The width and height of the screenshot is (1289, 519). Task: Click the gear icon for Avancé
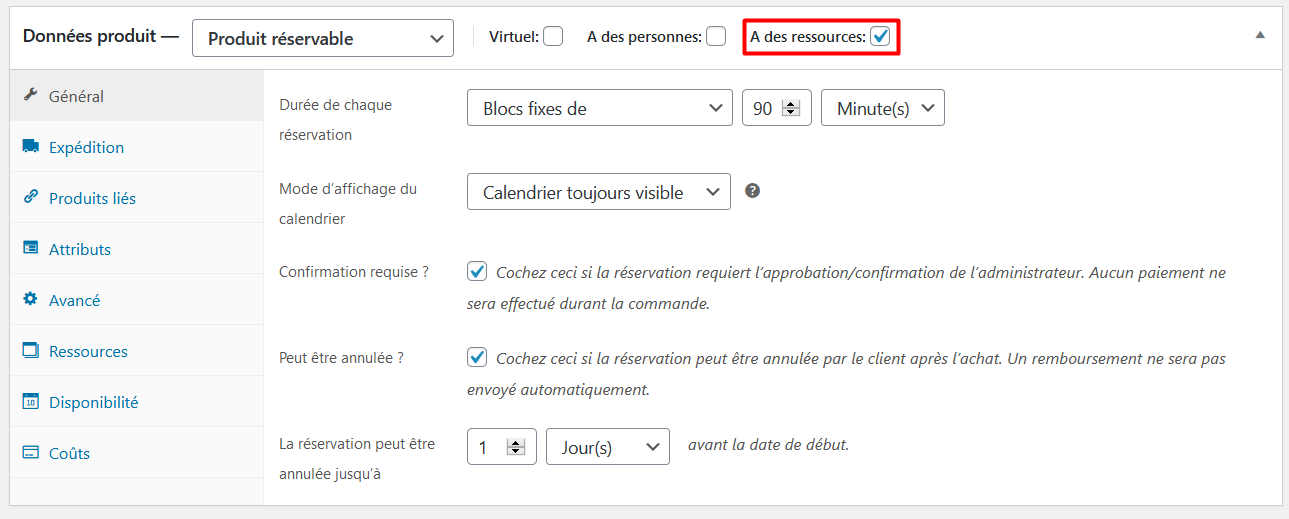30,300
